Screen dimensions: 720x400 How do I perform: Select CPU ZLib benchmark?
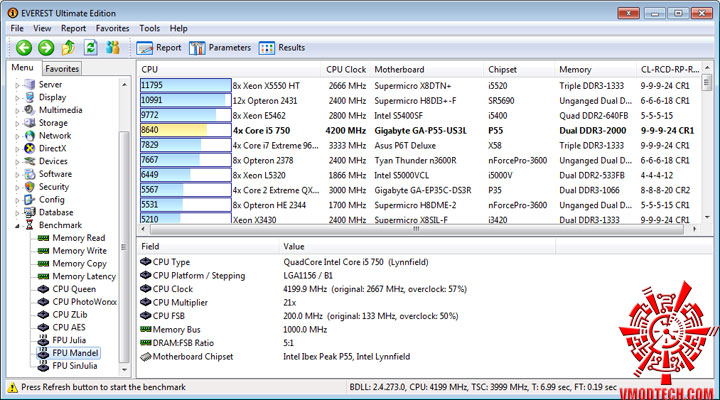click(x=70, y=315)
